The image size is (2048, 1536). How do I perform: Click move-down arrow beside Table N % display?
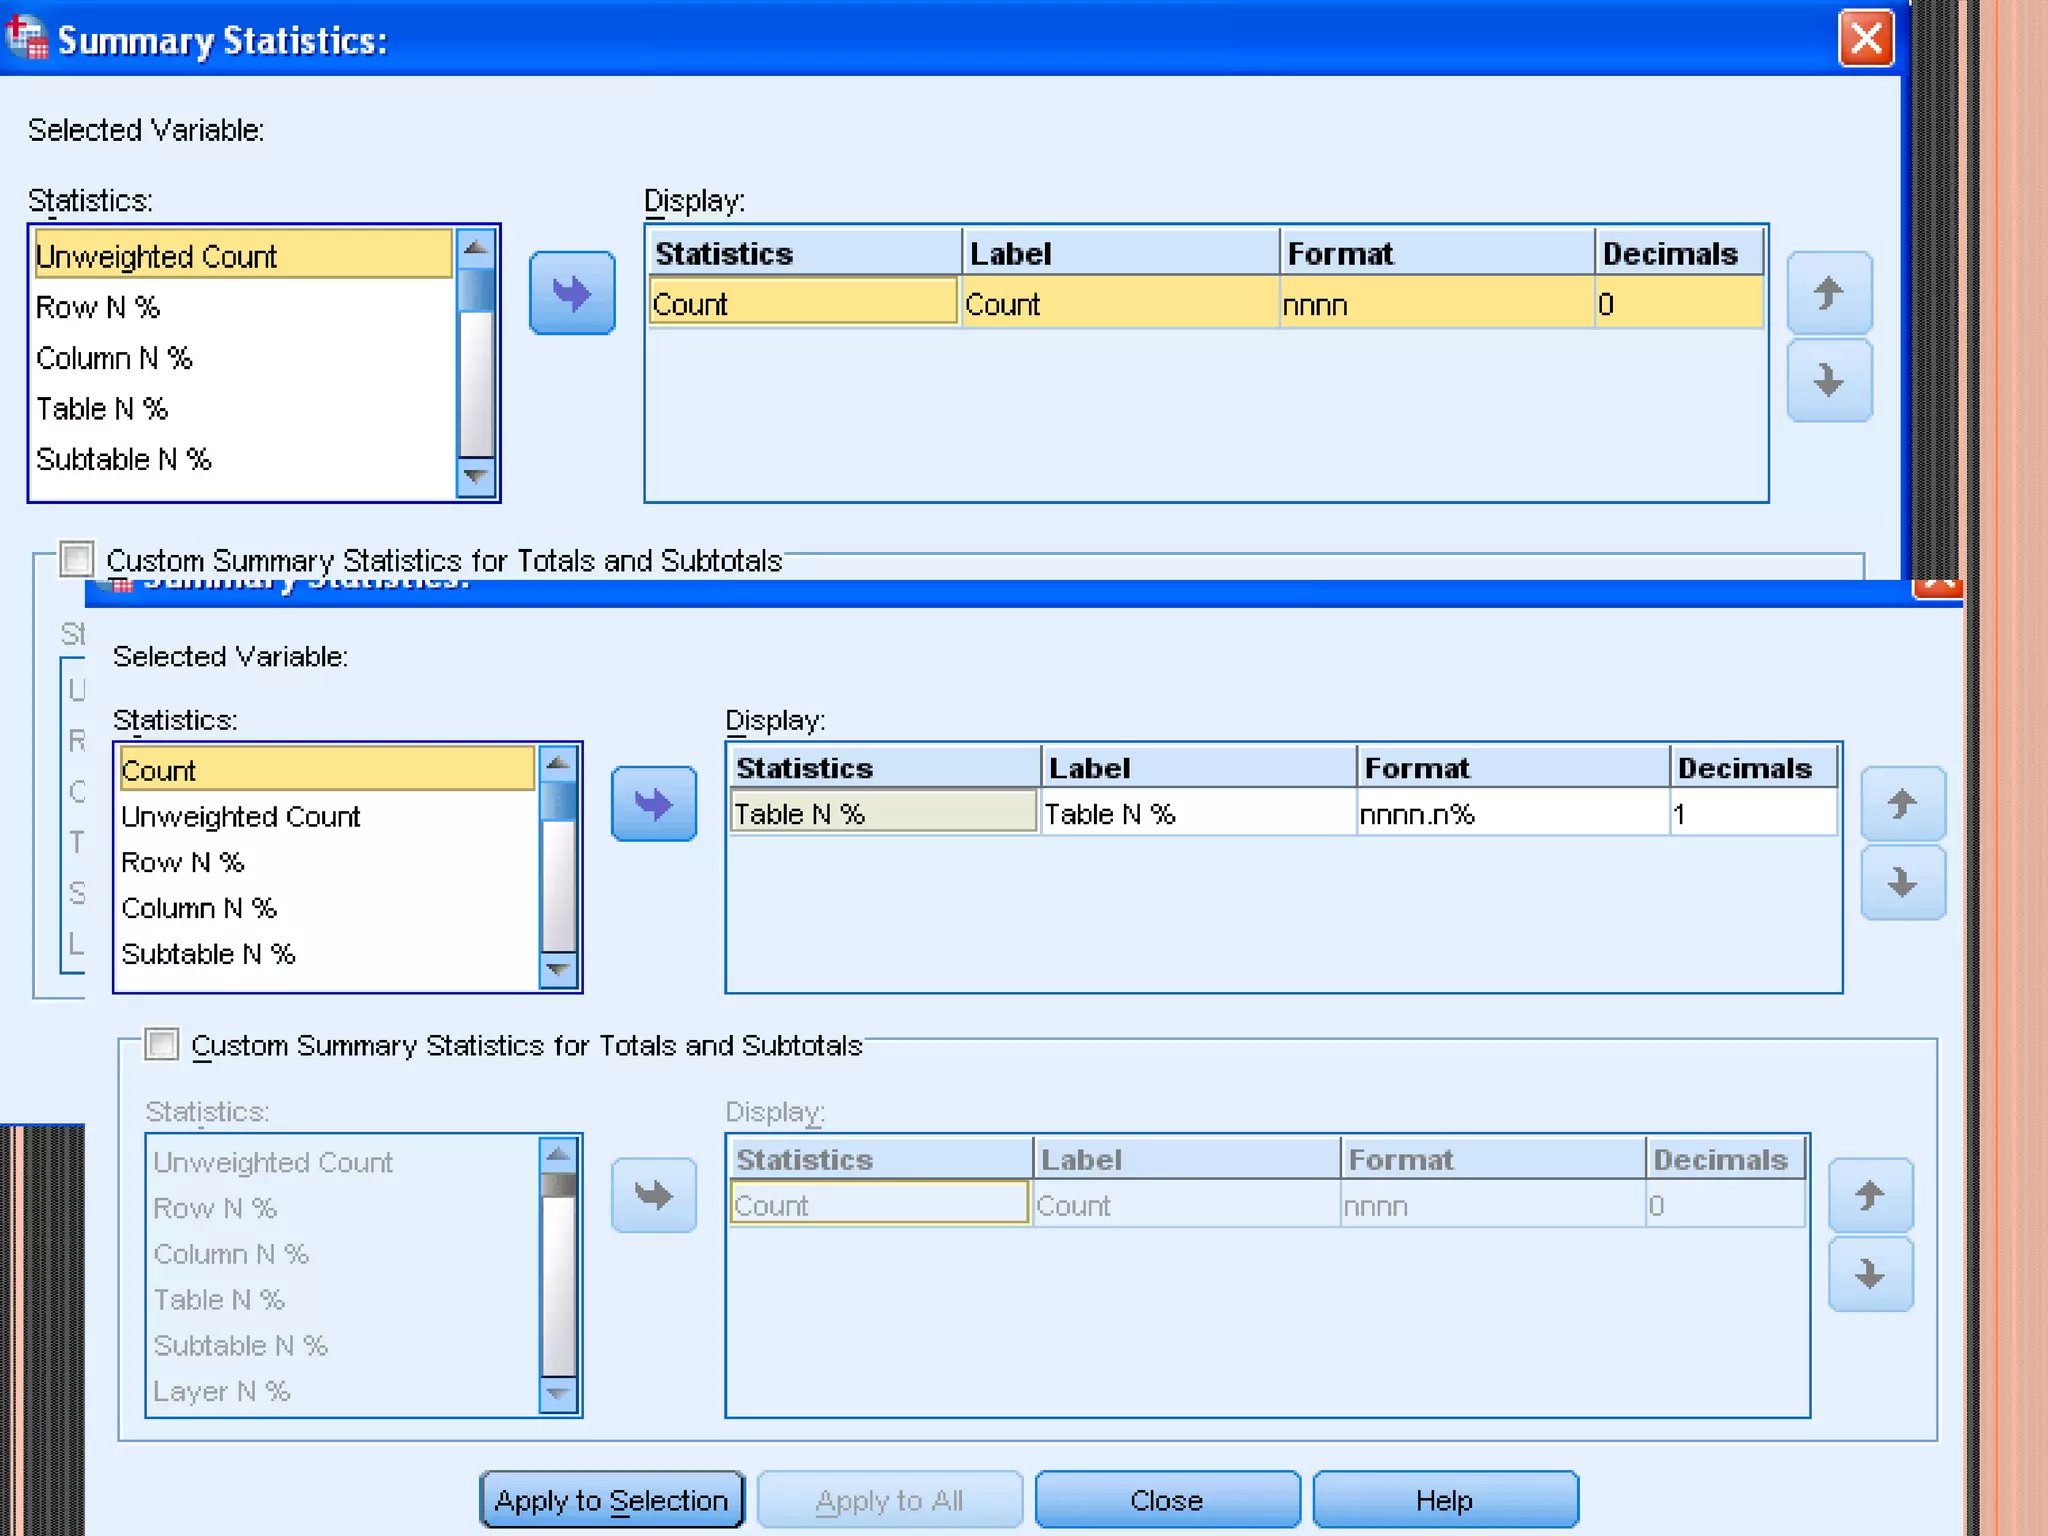pyautogui.click(x=1902, y=882)
